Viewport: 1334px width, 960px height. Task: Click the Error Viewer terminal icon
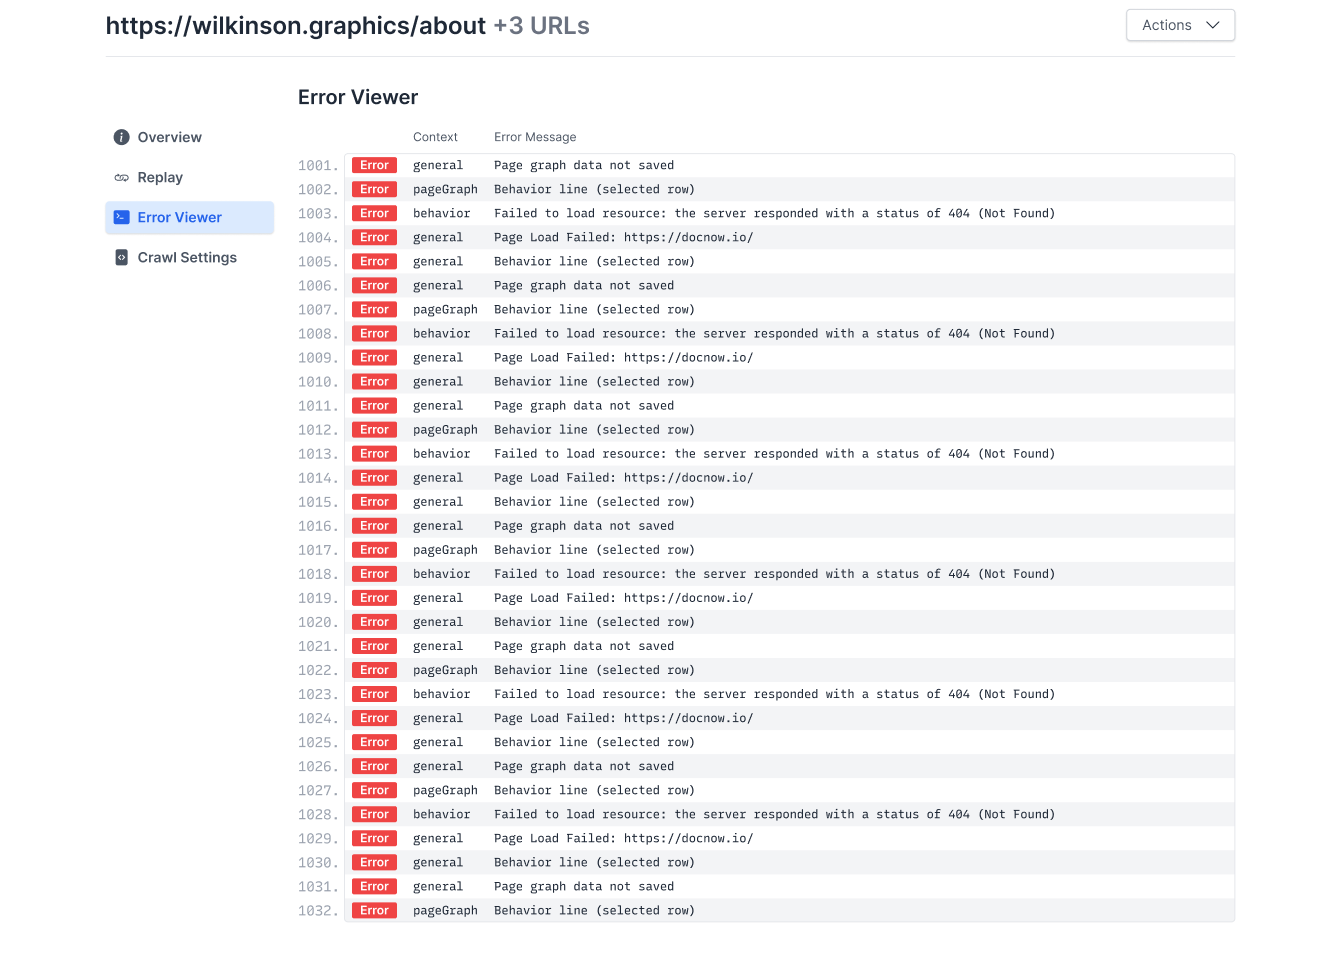tap(121, 217)
